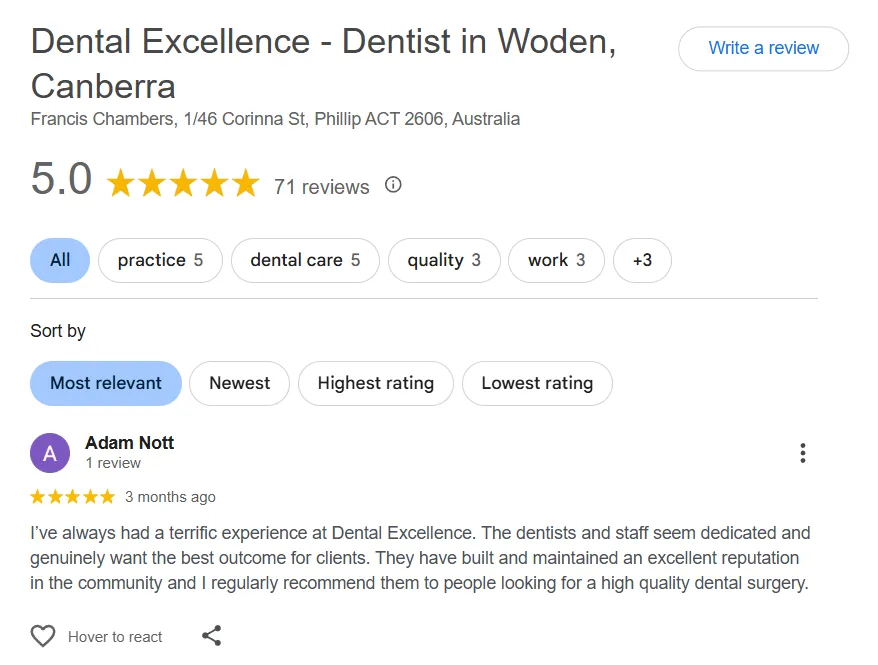Sort reviews by Highest rating

(x=375, y=383)
